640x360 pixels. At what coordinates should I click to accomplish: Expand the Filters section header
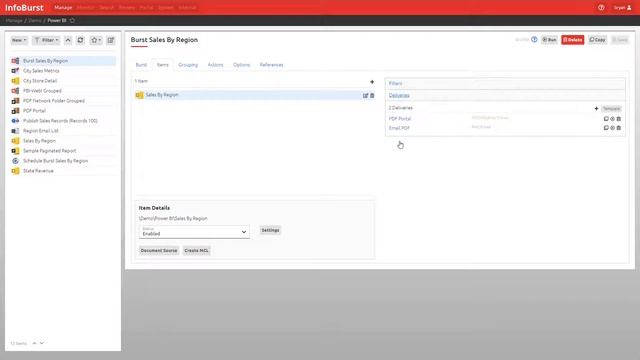(505, 83)
